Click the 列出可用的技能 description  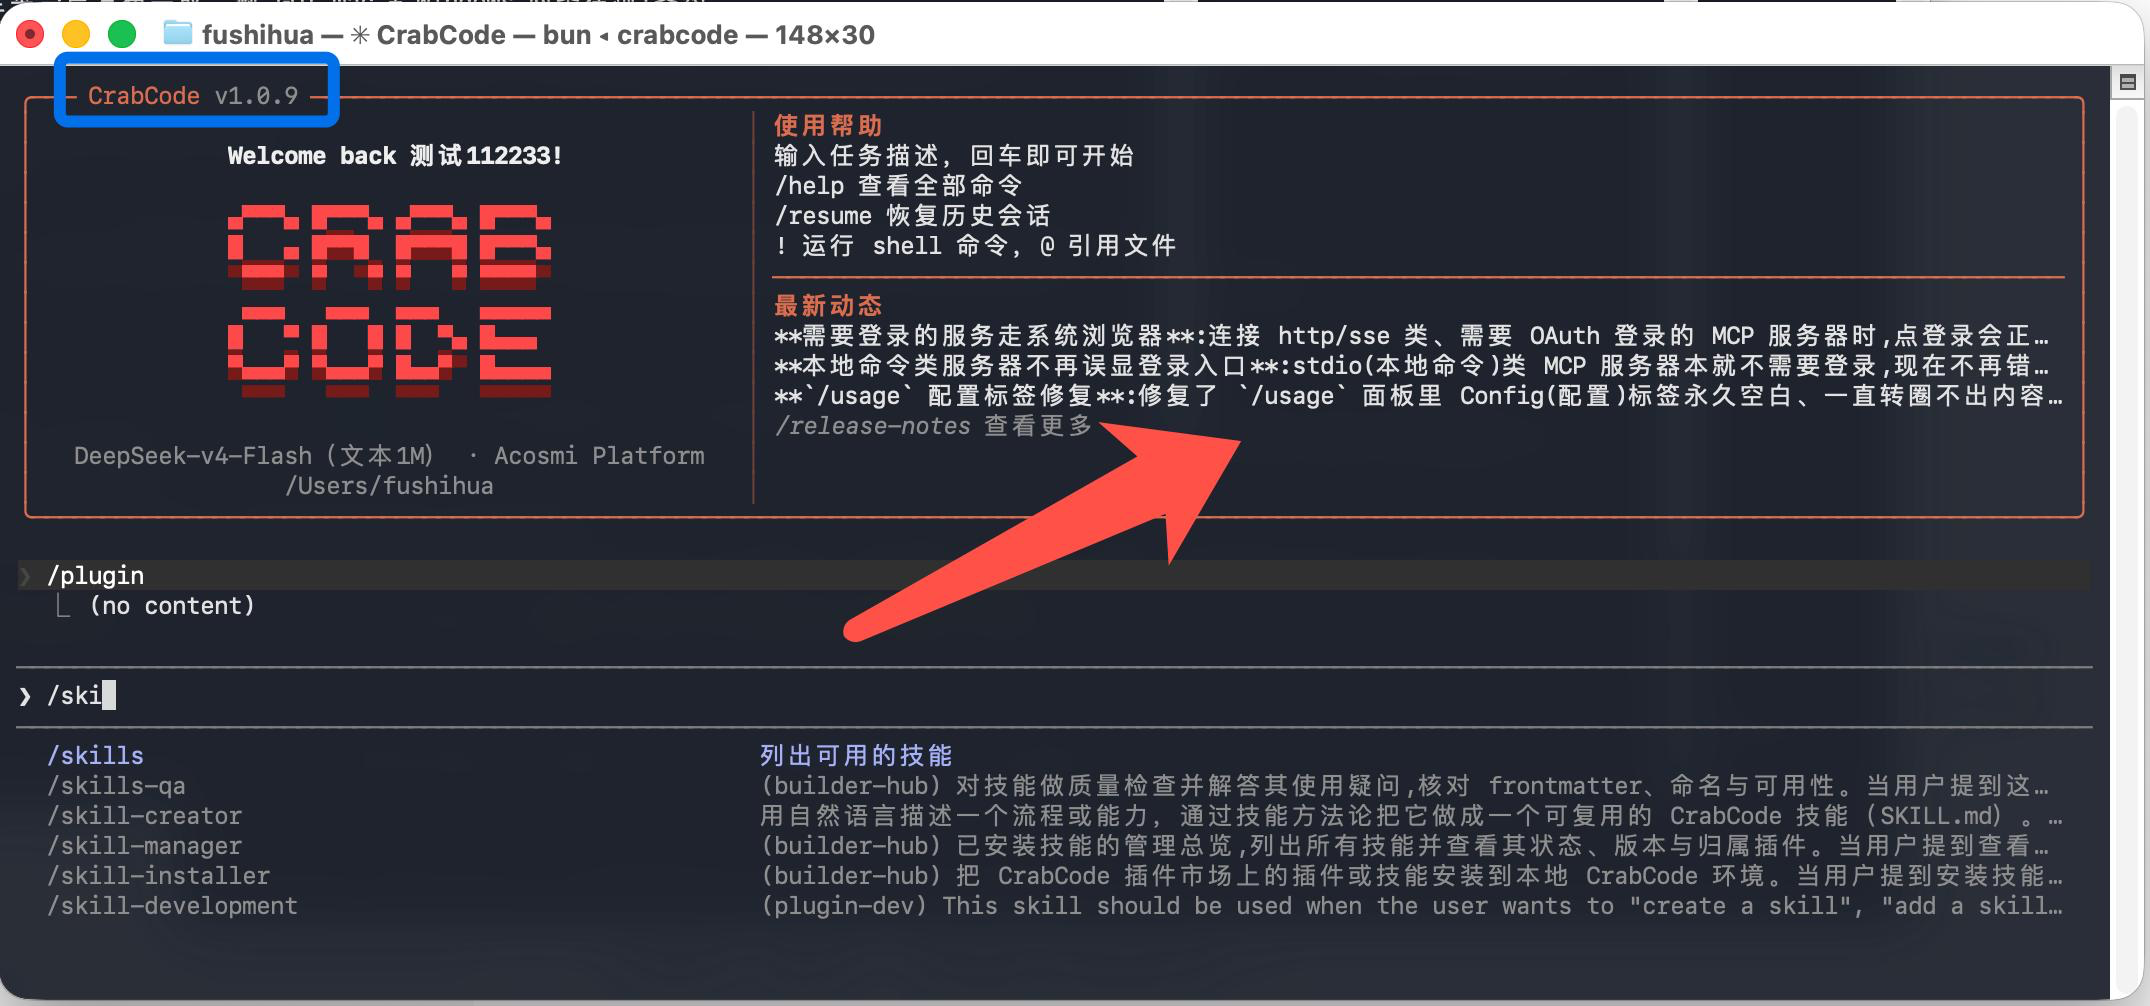[x=856, y=756]
